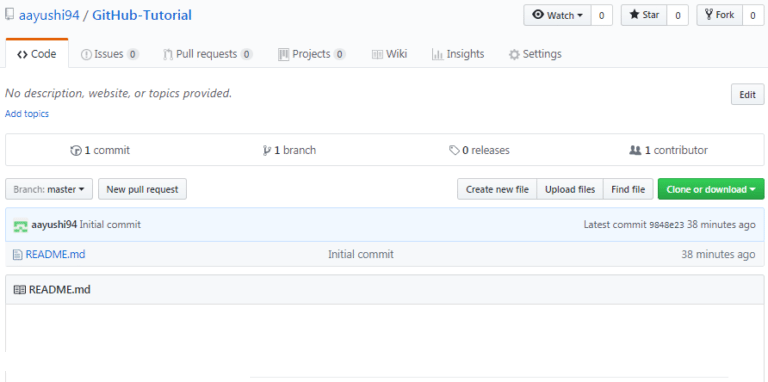
Task: Click the repository book icon beside aayushi94
Action: tap(10, 15)
